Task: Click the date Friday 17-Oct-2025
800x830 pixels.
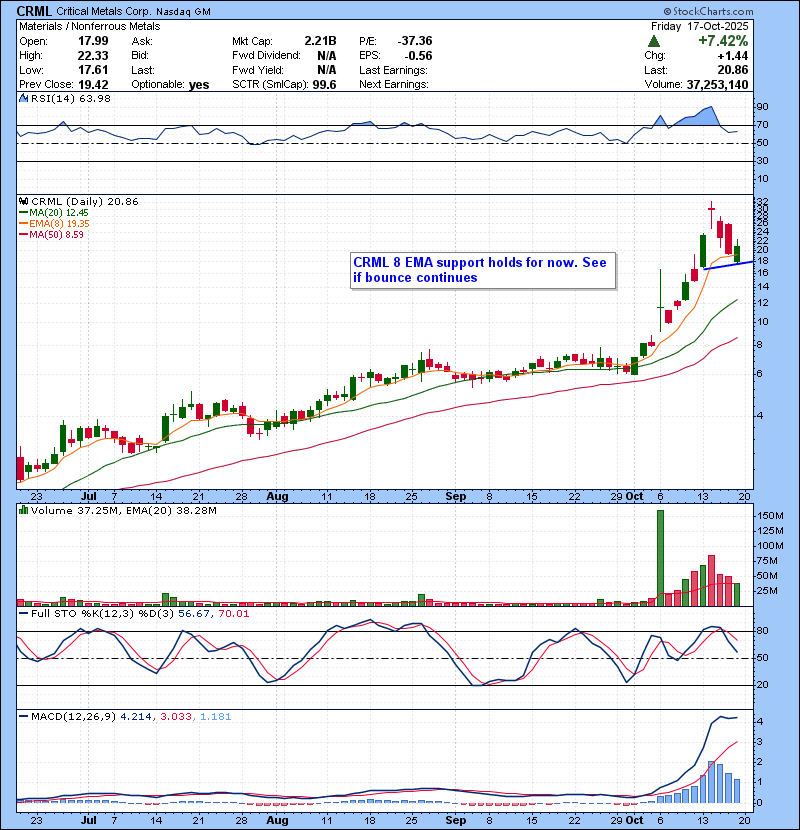Action: point(699,26)
